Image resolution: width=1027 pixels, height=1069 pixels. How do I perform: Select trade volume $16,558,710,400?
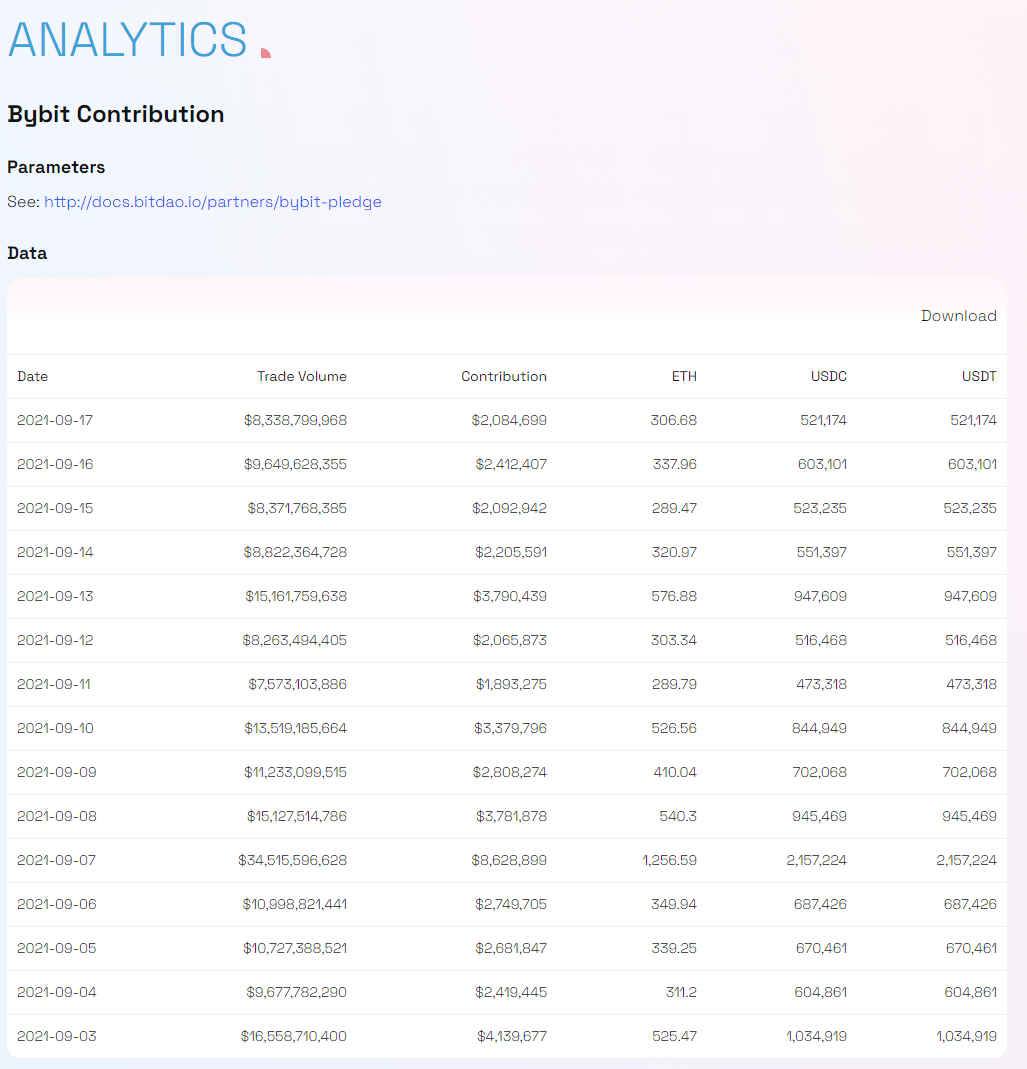click(294, 1036)
